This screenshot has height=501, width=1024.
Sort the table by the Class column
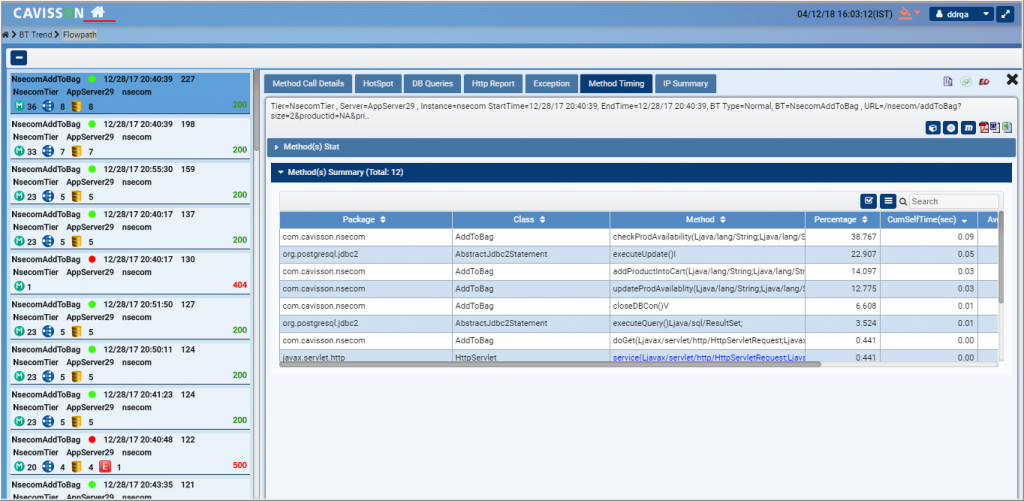(531, 220)
